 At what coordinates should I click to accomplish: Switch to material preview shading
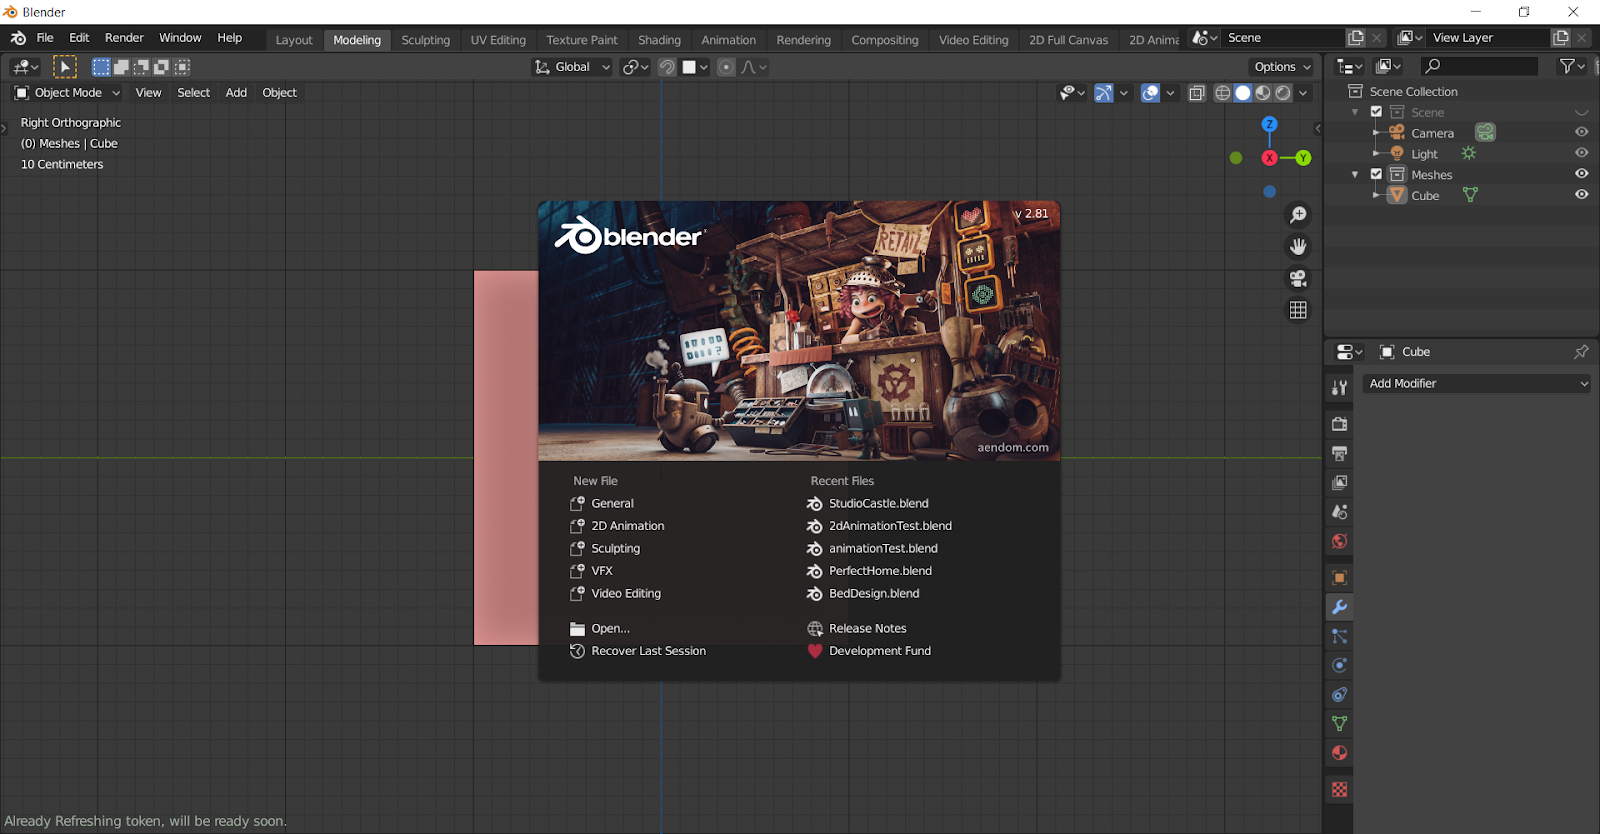[1263, 93]
